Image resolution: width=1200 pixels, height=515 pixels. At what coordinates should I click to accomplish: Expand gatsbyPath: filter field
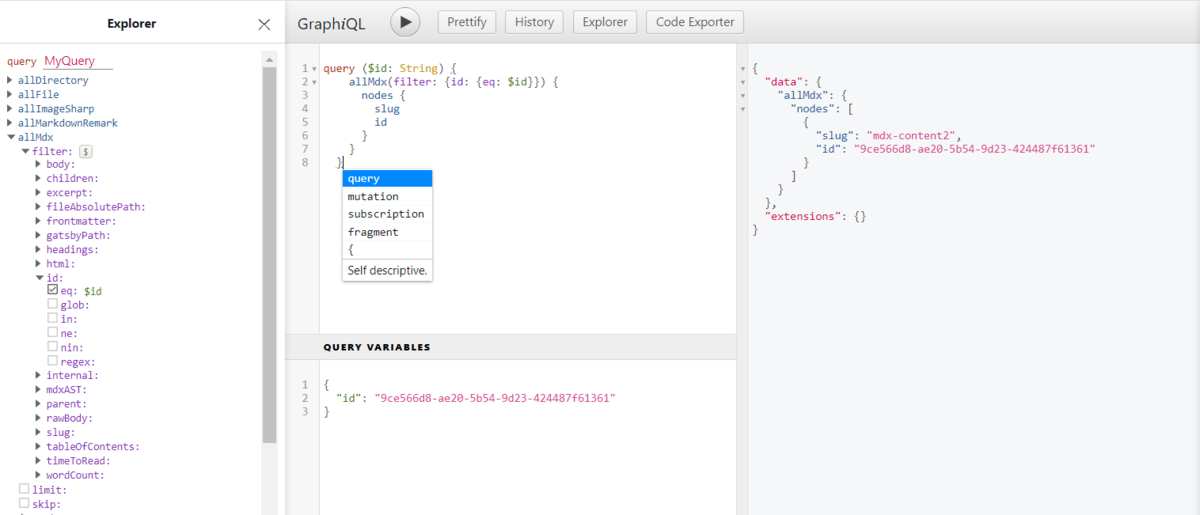(x=39, y=235)
